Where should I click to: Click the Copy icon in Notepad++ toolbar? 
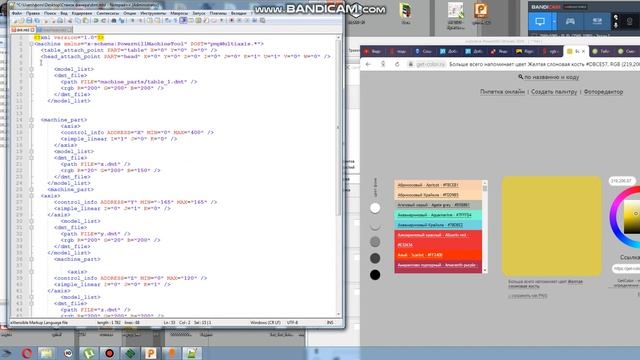tap(78, 20)
